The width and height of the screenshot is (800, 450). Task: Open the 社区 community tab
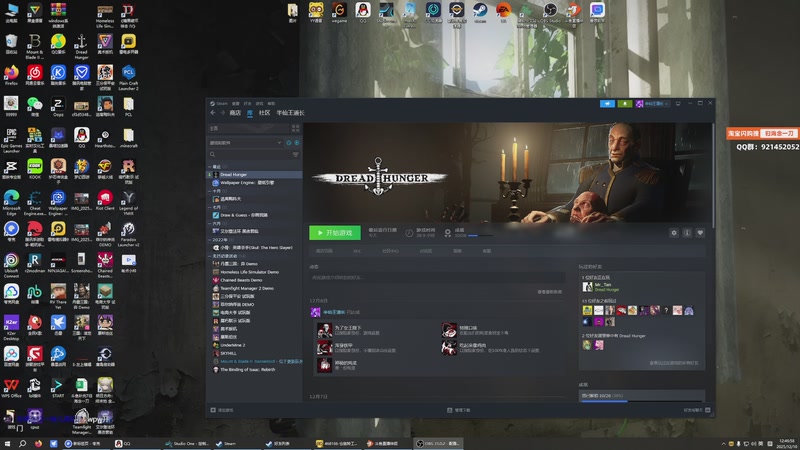(x=264, y=113)
